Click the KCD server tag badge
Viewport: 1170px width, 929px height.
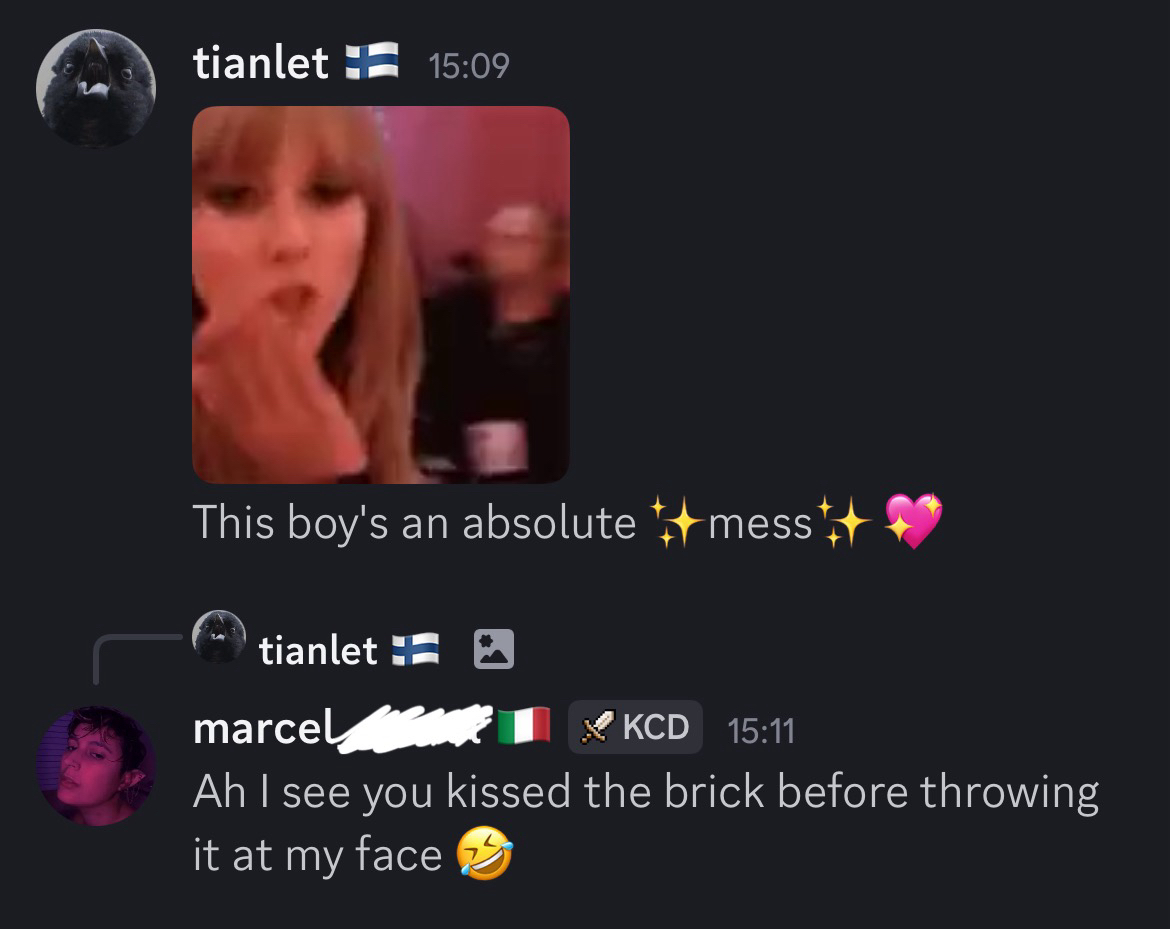635,727
